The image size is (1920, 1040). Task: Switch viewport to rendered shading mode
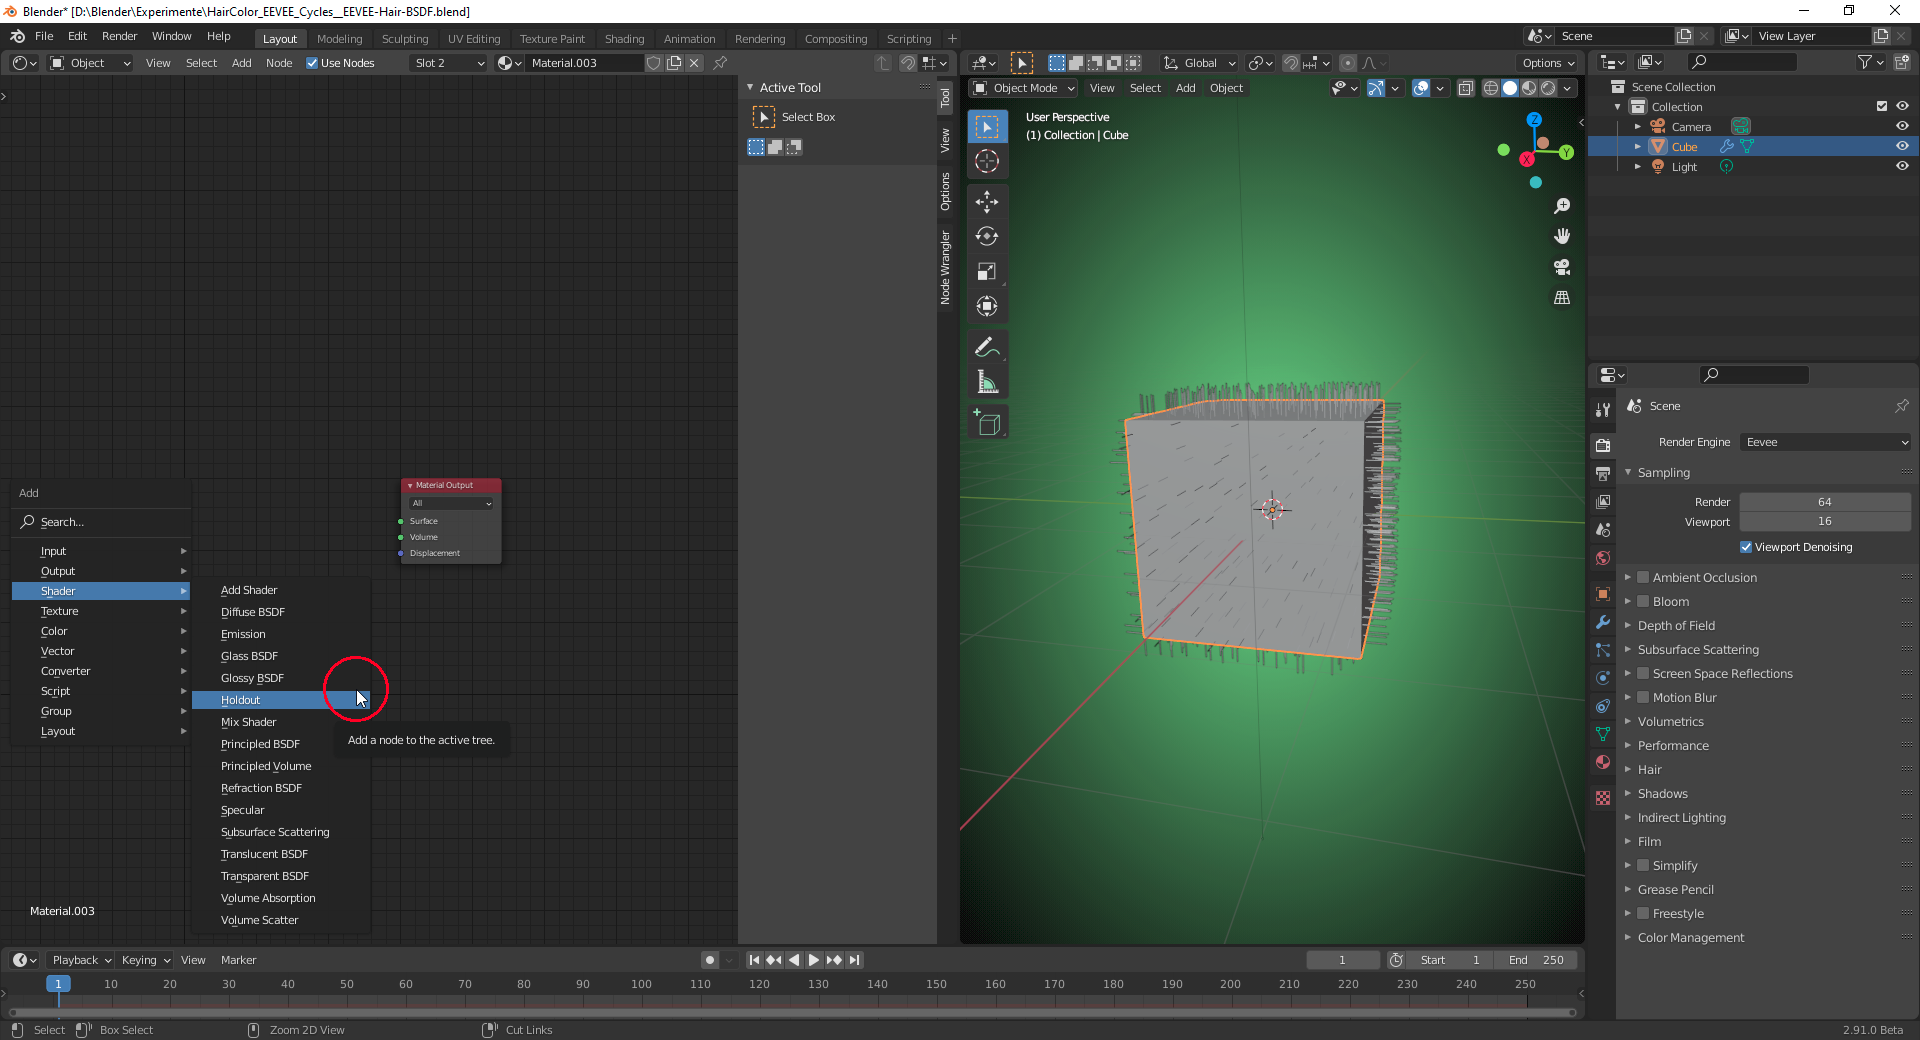point(1549,88)
